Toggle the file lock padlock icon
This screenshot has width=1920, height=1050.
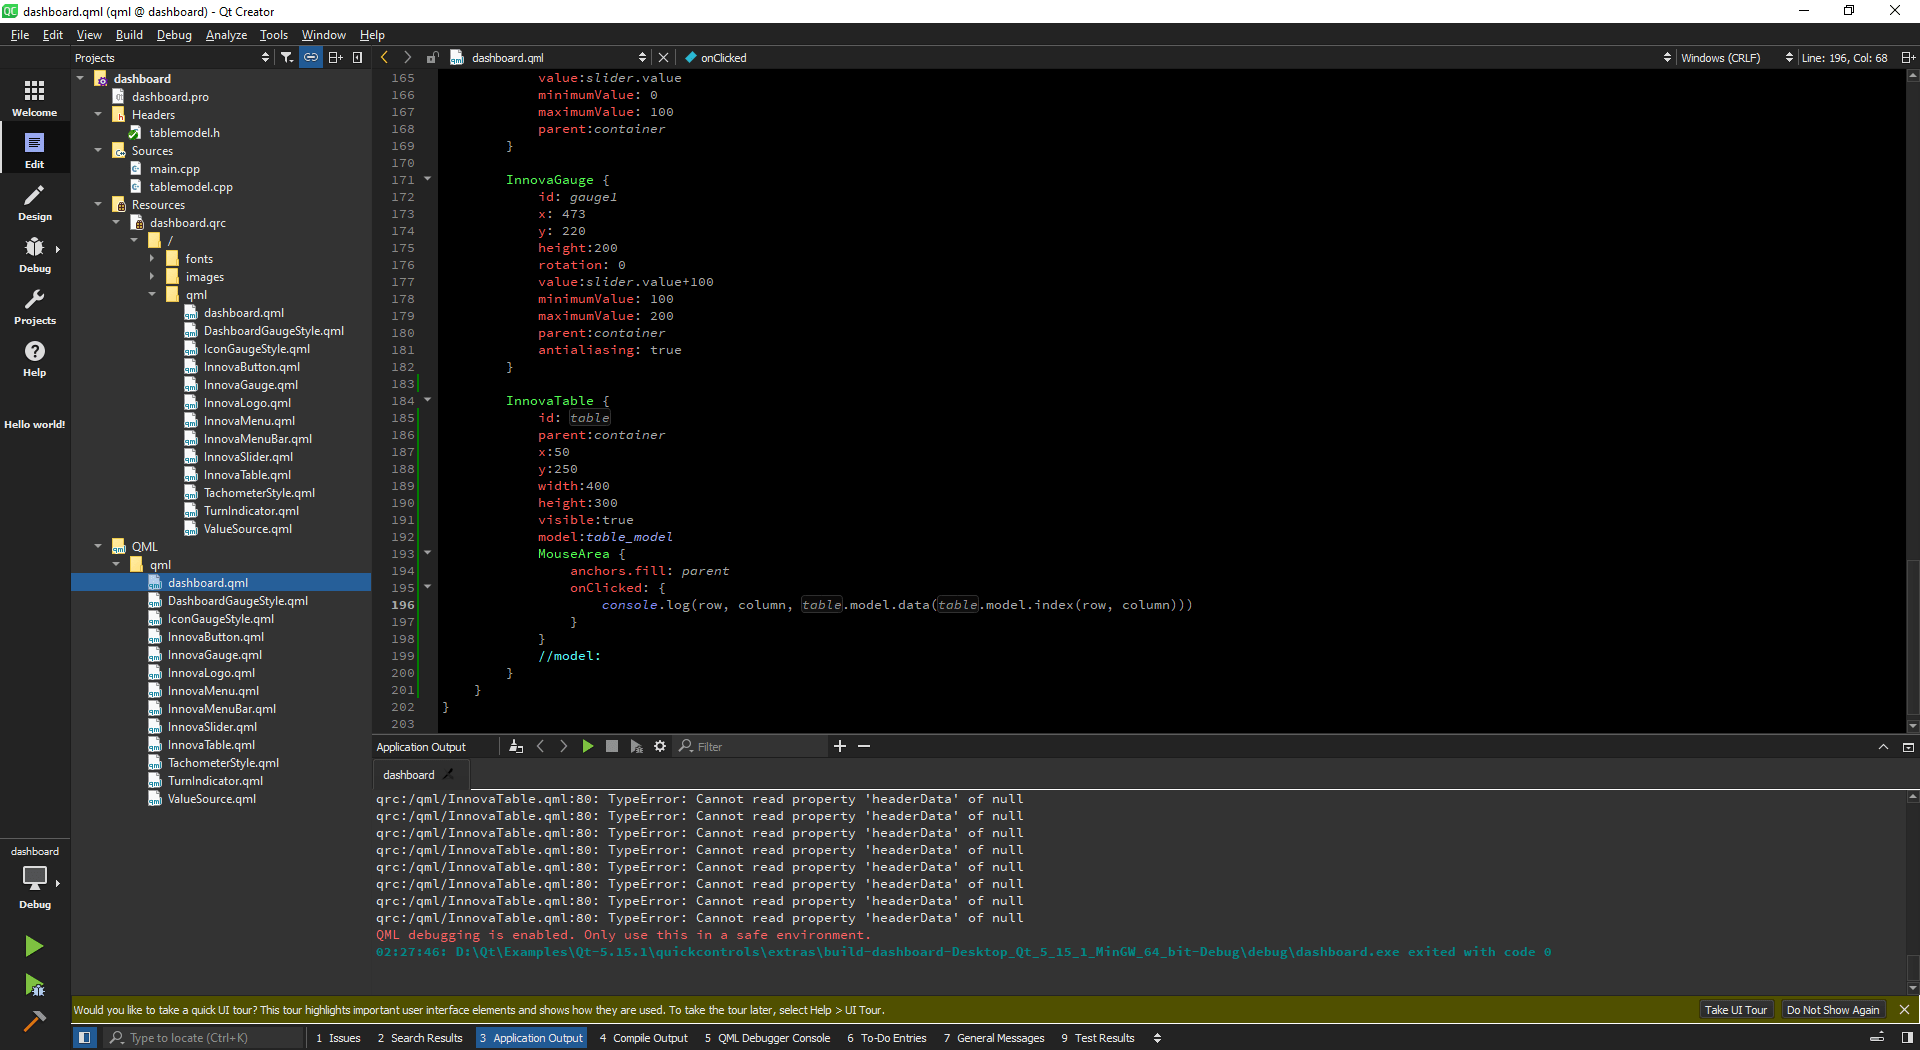coord(433,57)
